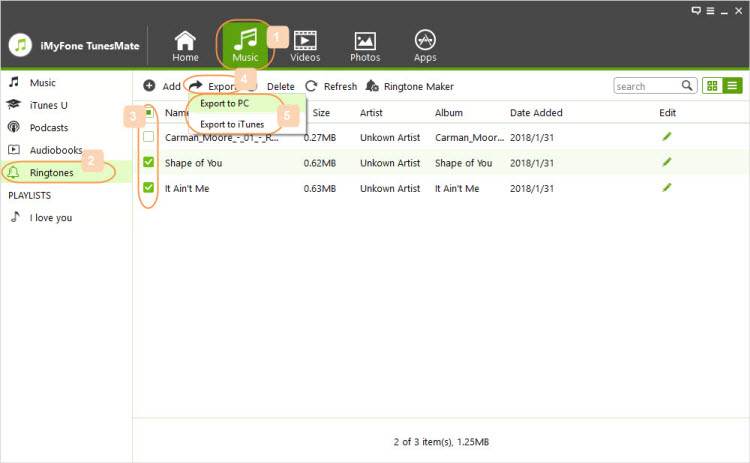This screenshot has width=750, height=463.
Task: Open Ringtone Maker
Action: pyautogui.click(x=409, y=86)
